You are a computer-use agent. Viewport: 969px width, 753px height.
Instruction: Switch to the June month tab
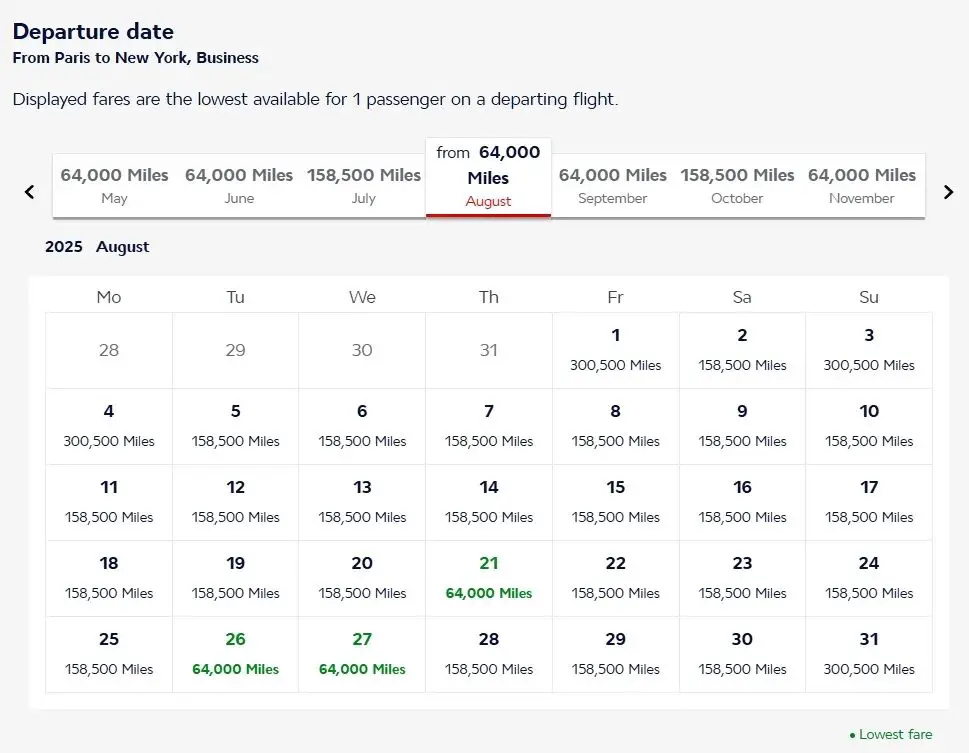coord(239,185)
